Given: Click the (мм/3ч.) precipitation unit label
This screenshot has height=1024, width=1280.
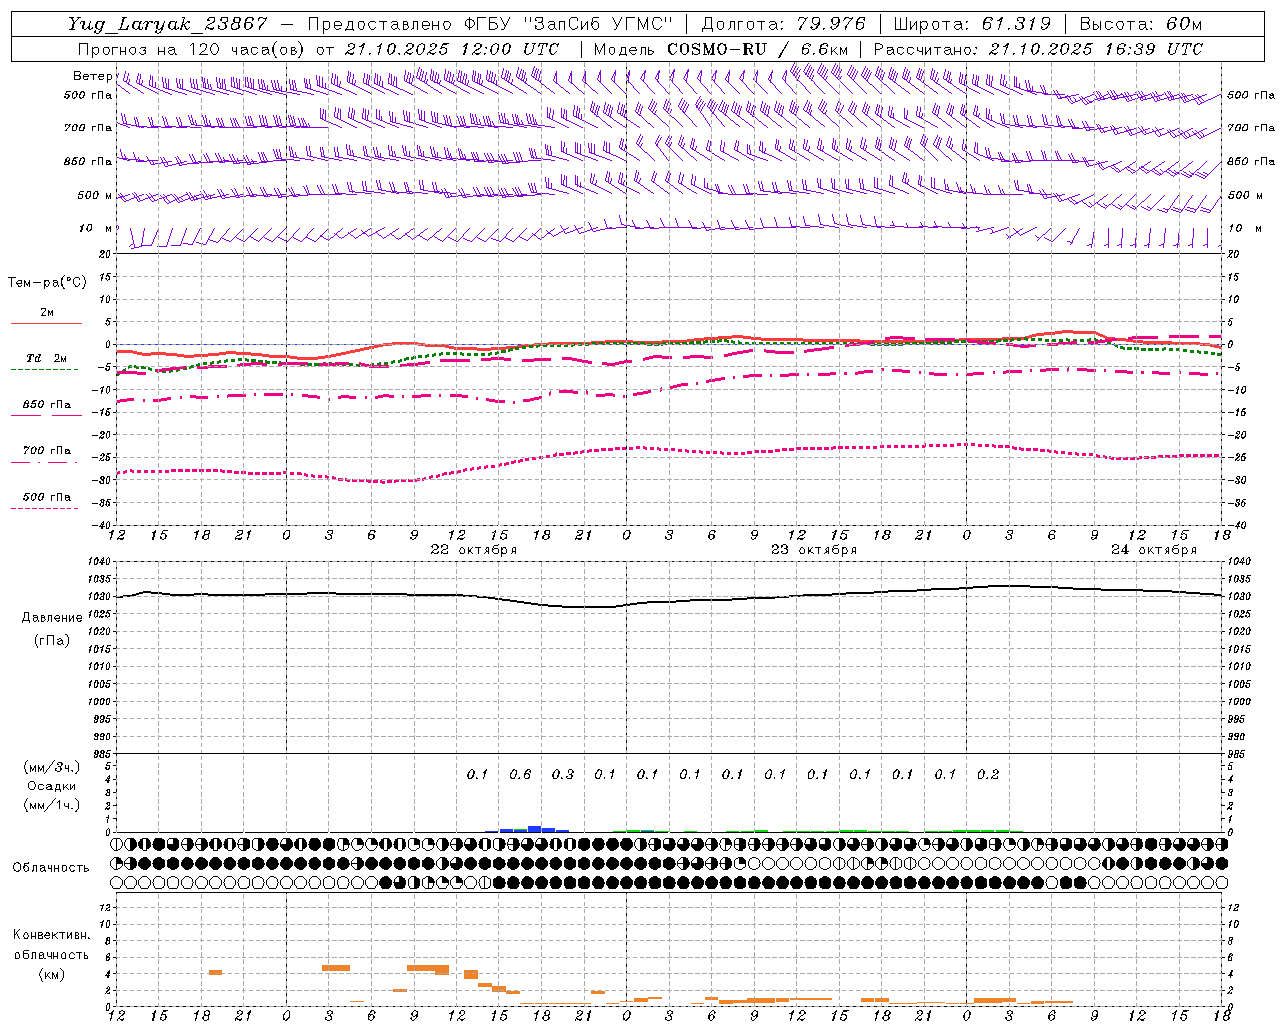Looking at the screenshot, I should [52, 767].
